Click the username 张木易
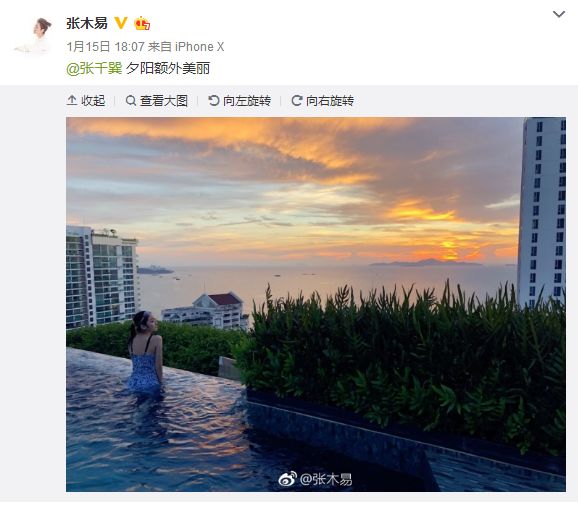This screenshot has width=578, height=505. [x=87, y=23]
